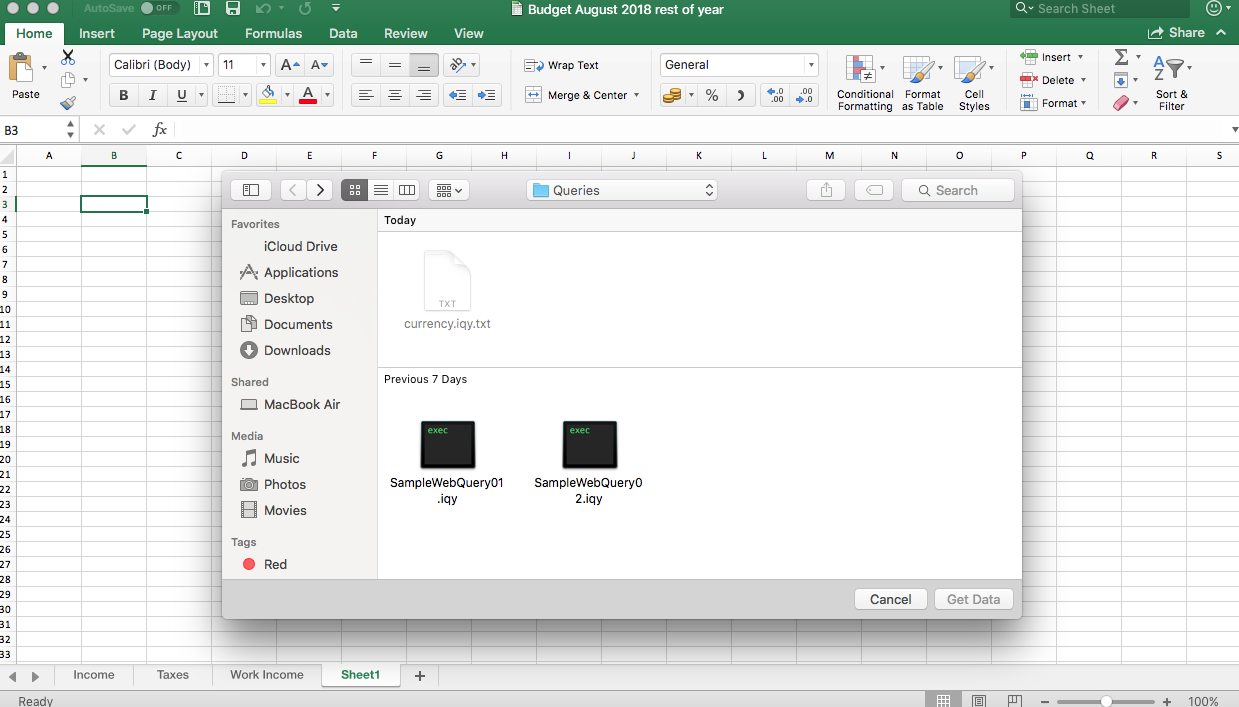Select Downloads in the Favorites sidebar

point(297,350)
